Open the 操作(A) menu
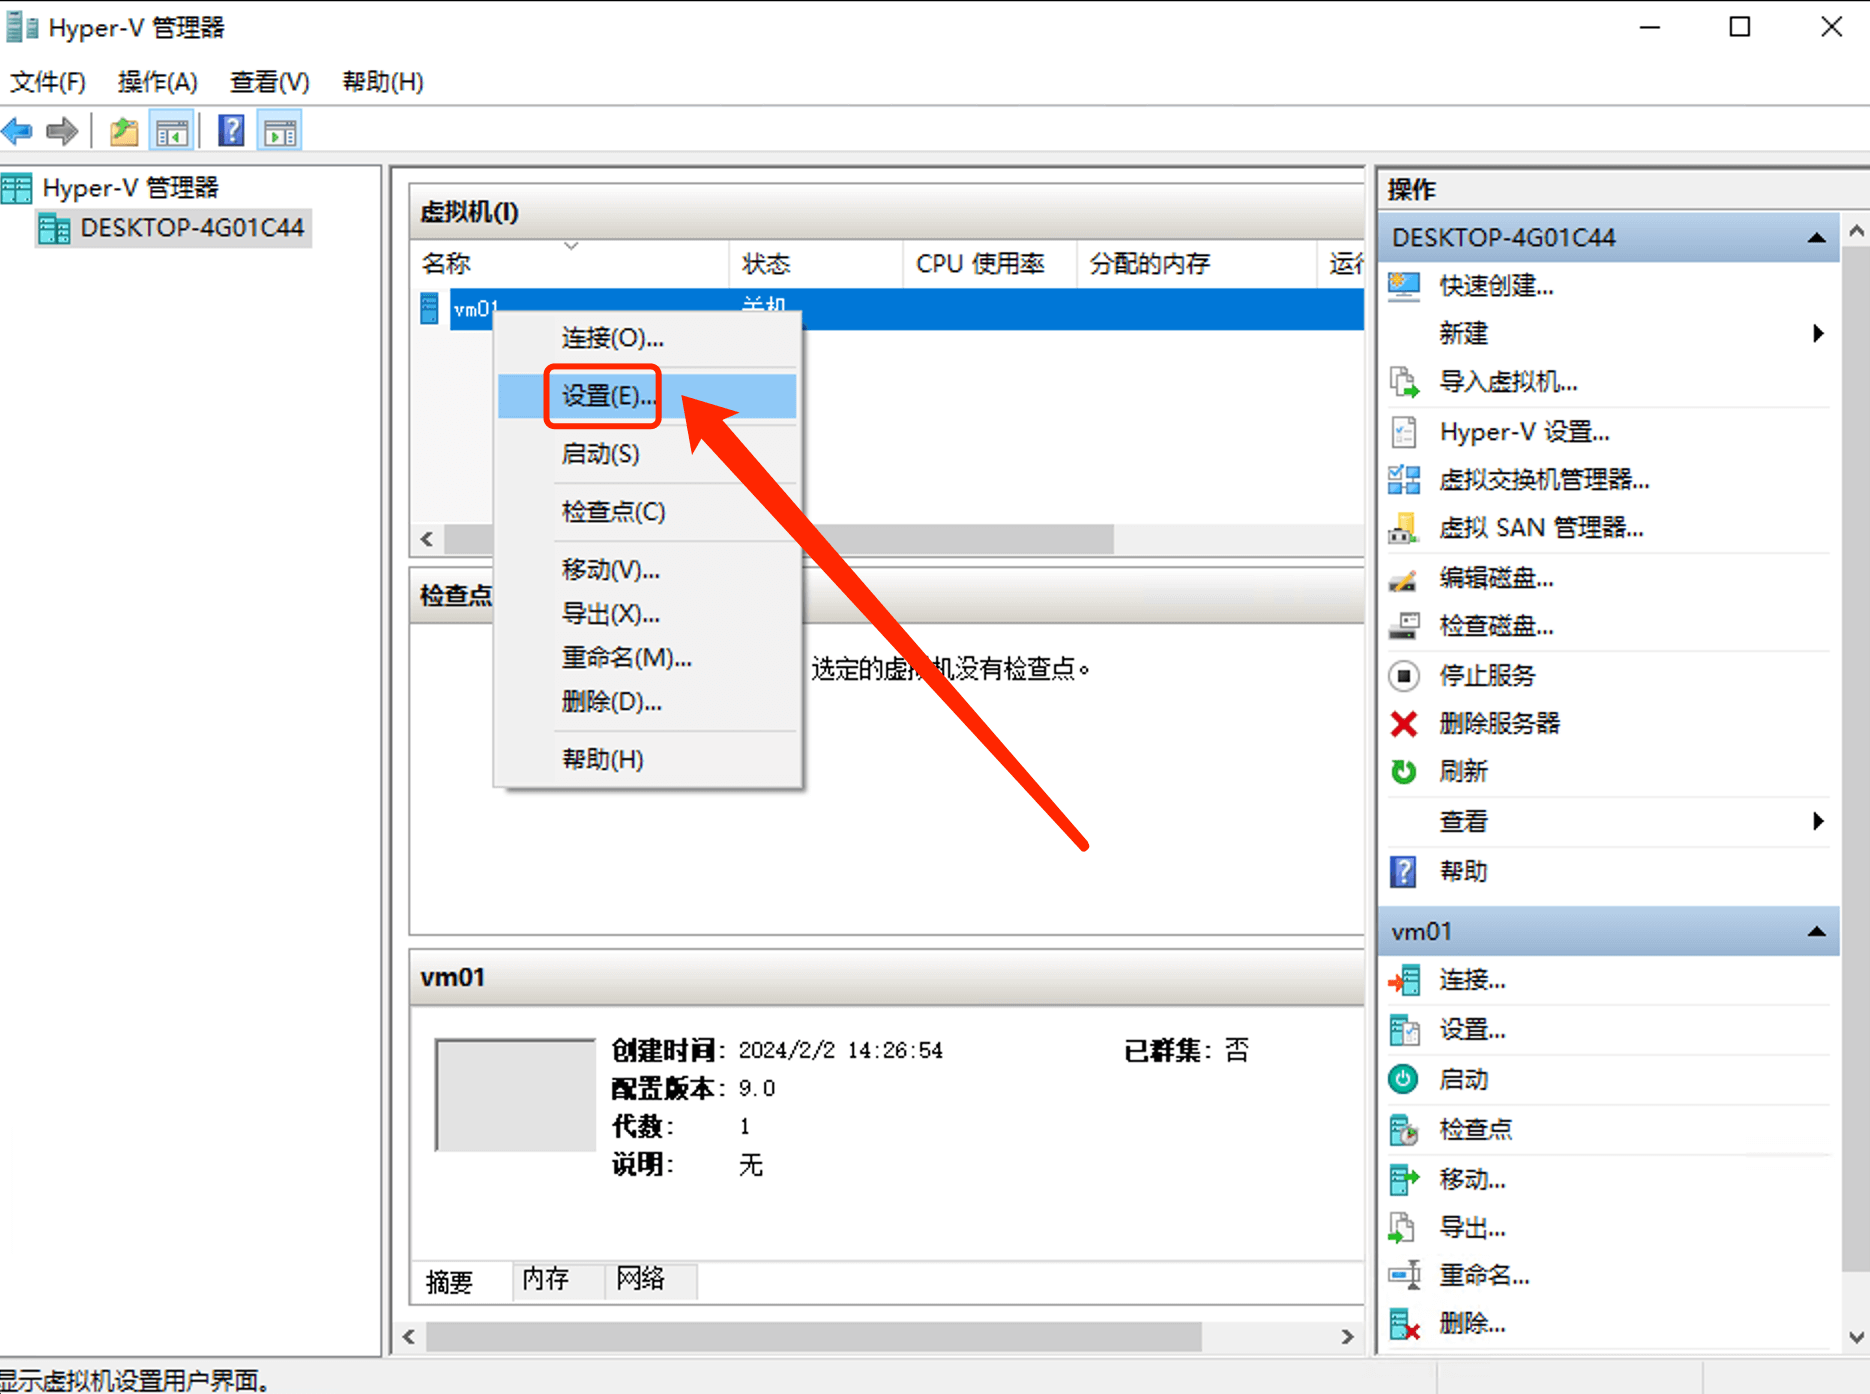This screenshot has width=1870, height=1394. [158, 82]
